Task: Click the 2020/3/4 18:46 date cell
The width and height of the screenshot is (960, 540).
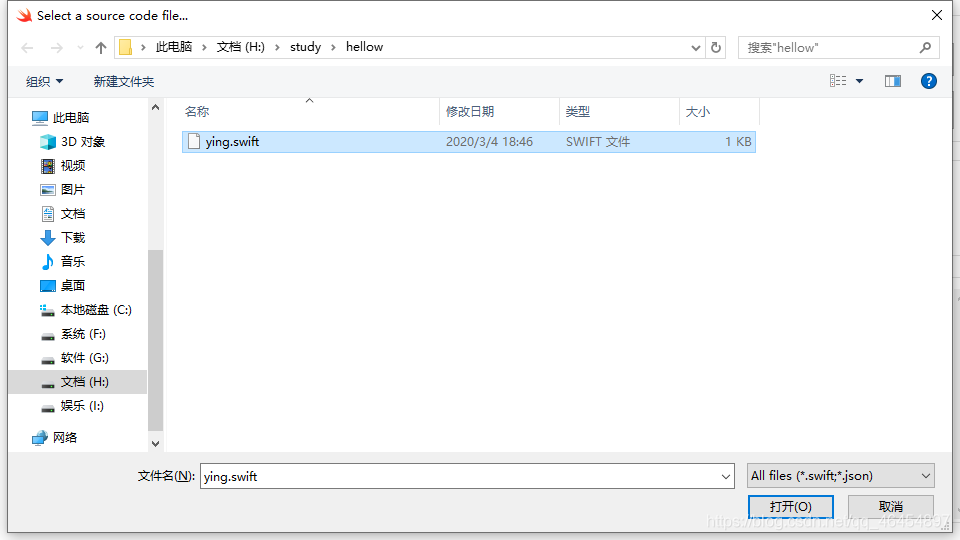Action: 489,141
